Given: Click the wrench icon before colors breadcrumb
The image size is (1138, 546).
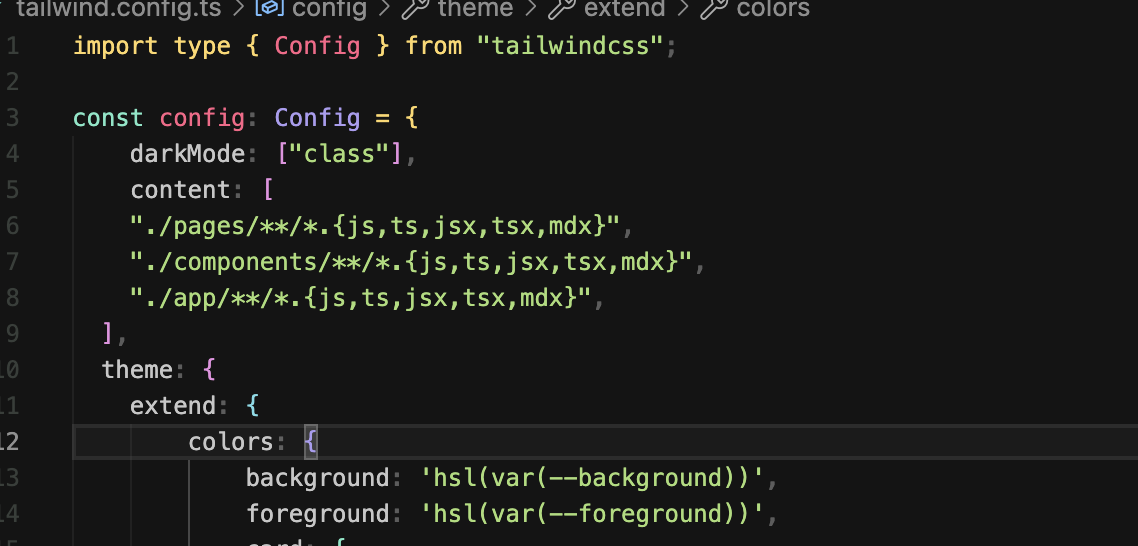Looking at the screenshot, I should click(x=714, y=10).
